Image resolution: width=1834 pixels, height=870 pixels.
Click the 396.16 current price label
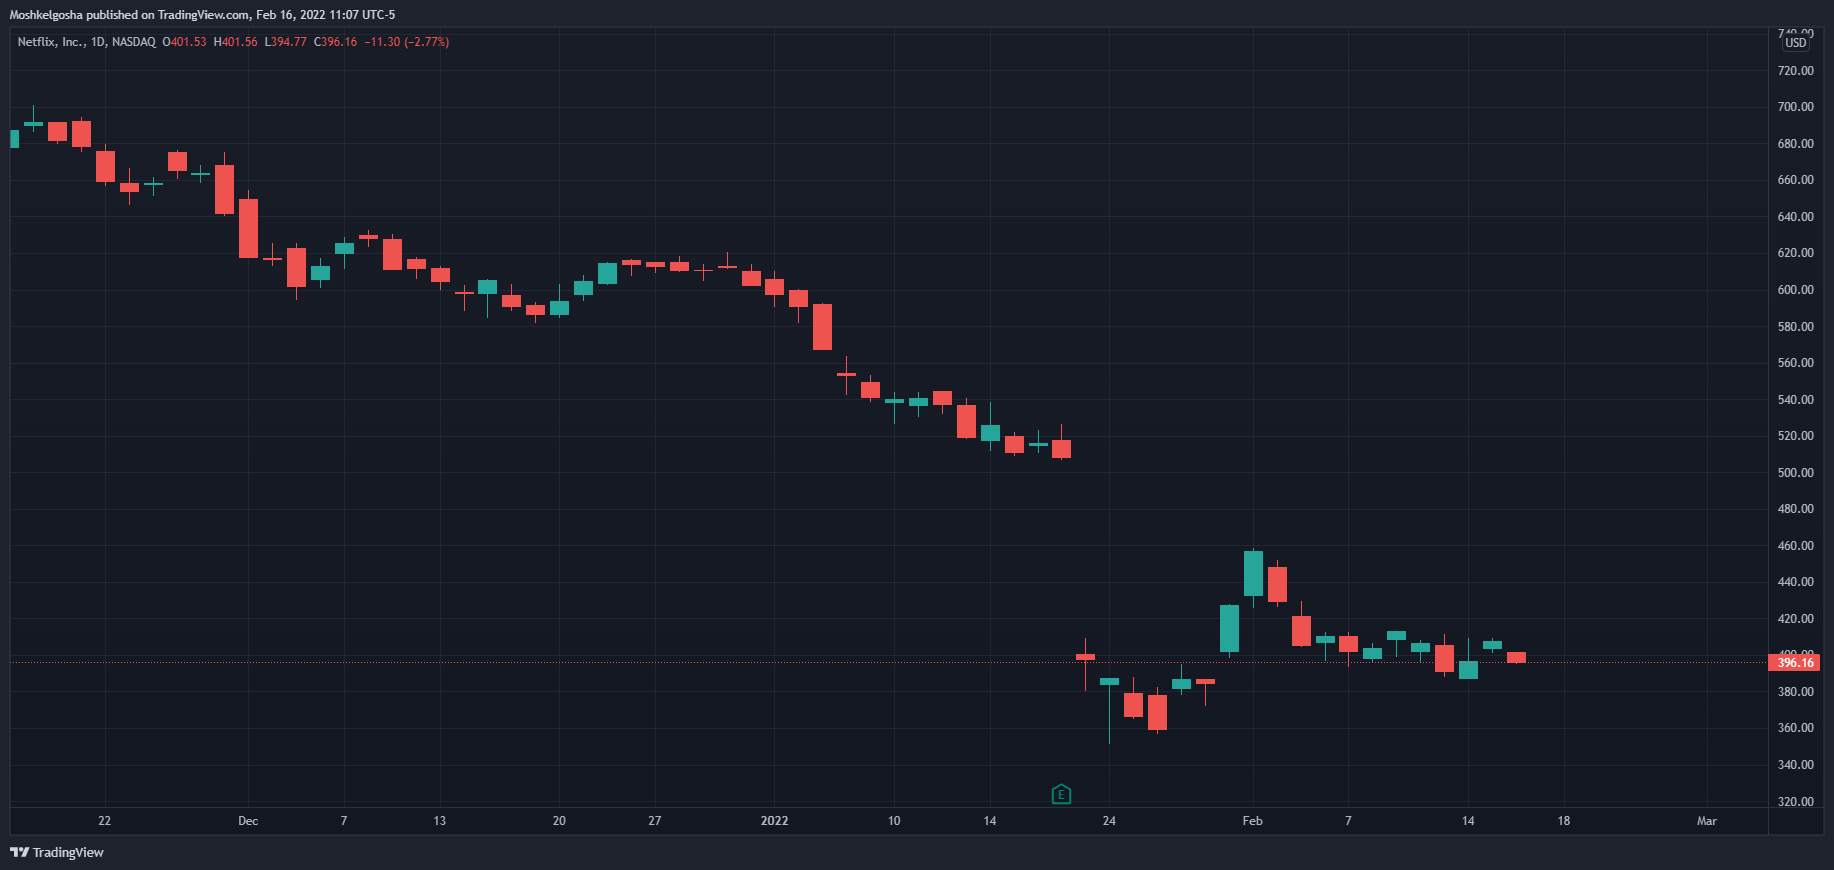(x=1795, y=662)
